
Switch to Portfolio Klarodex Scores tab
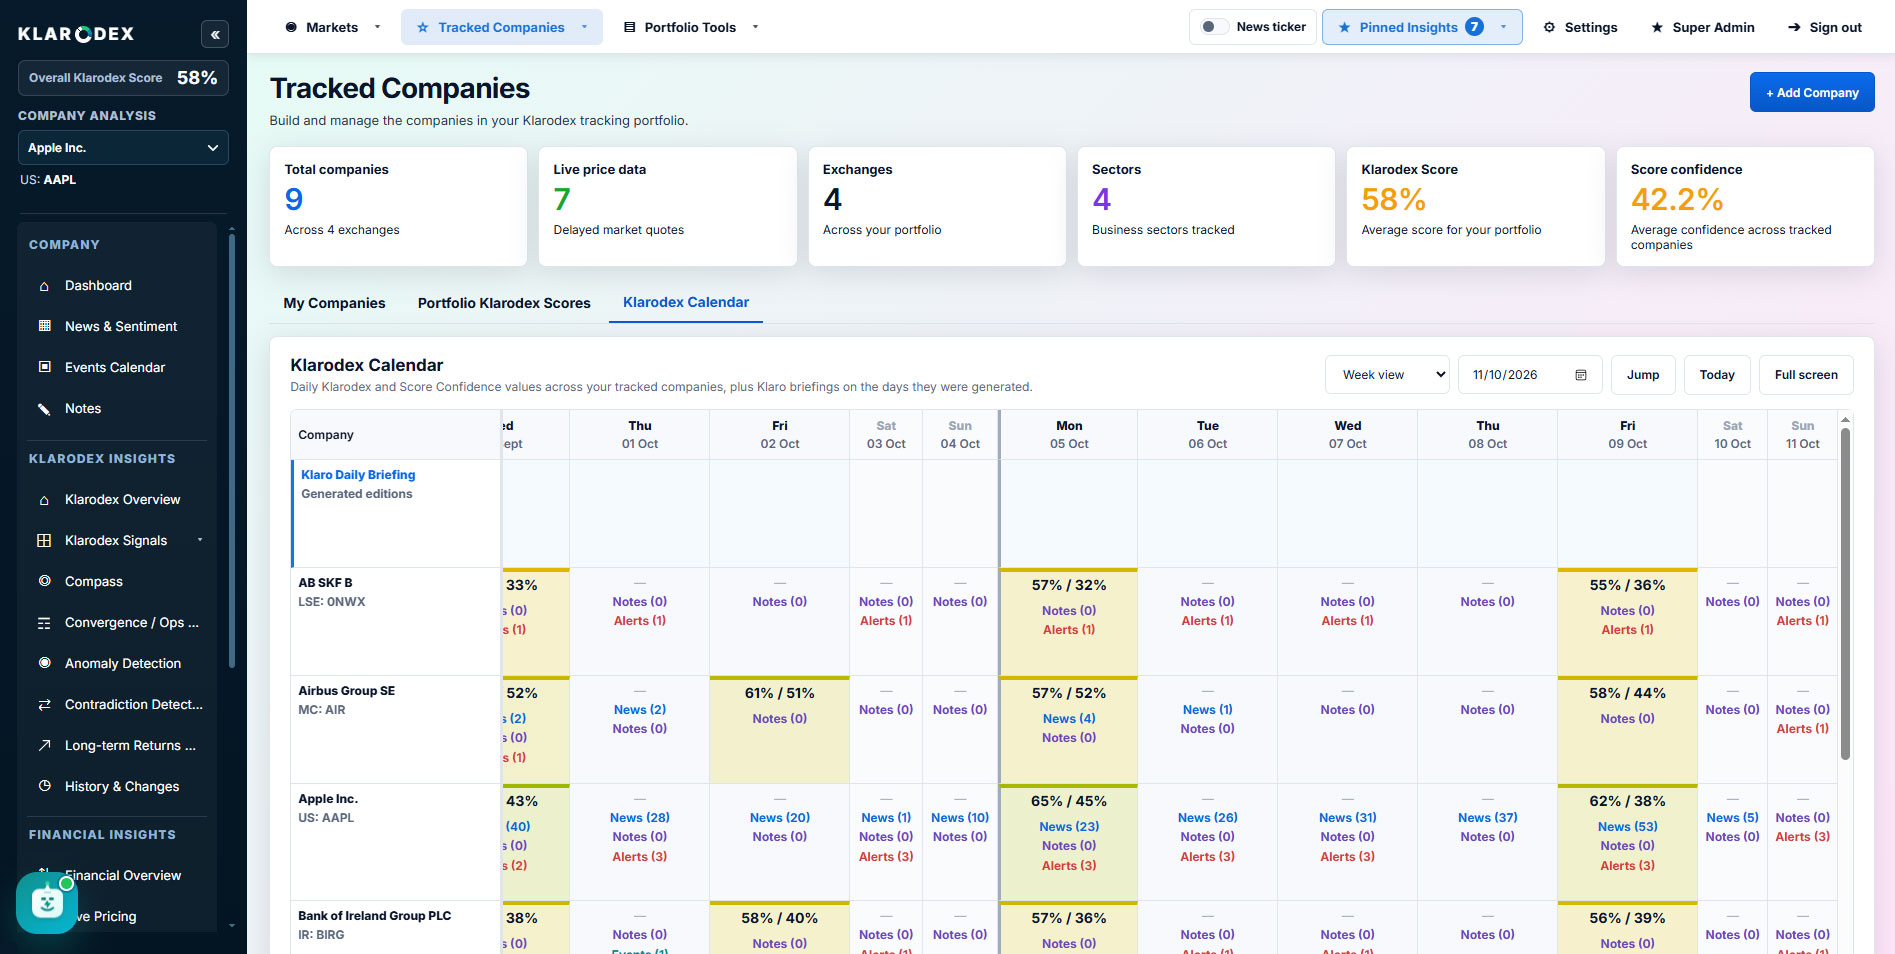pyautogui.click(x=504, y=303)
